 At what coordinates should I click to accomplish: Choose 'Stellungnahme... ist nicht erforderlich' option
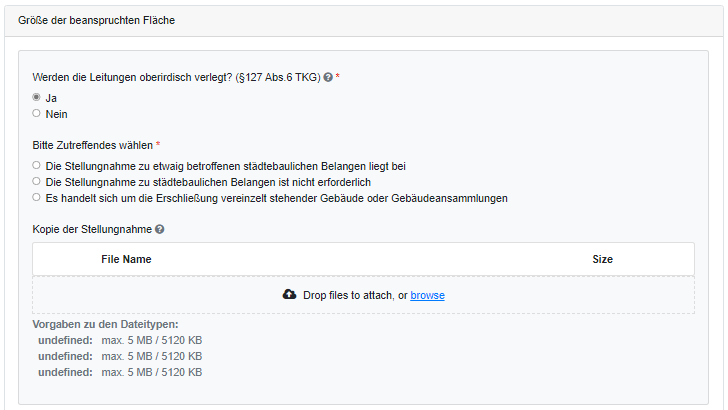37,181
